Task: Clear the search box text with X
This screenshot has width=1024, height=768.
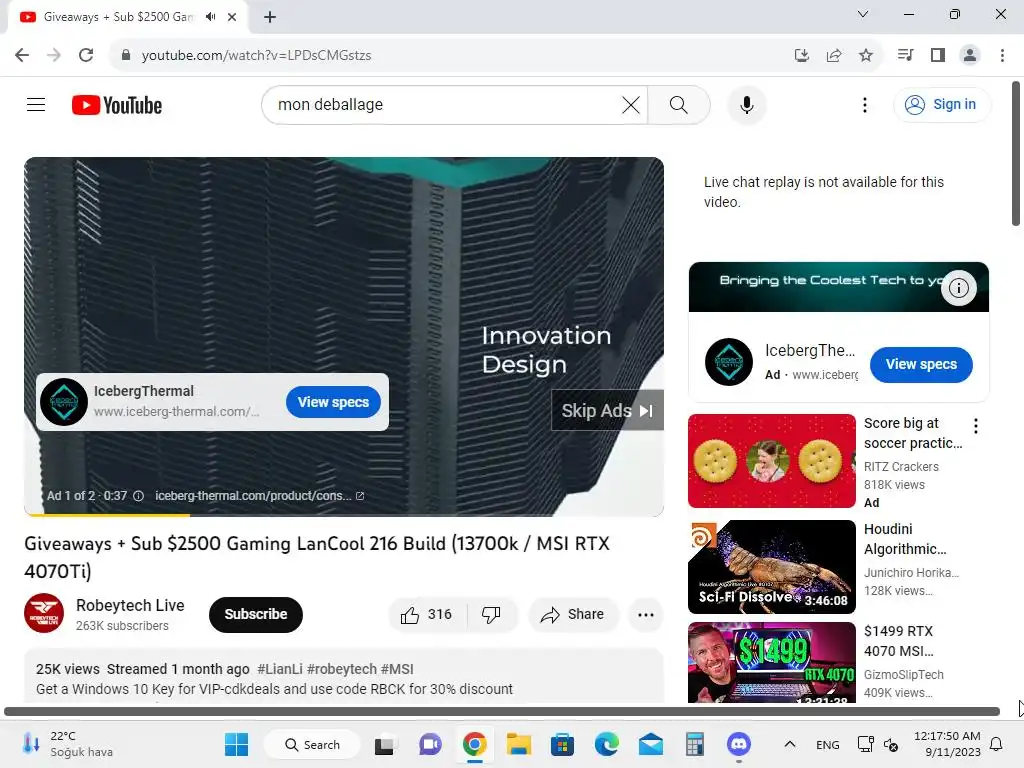Action: (631, 104)
